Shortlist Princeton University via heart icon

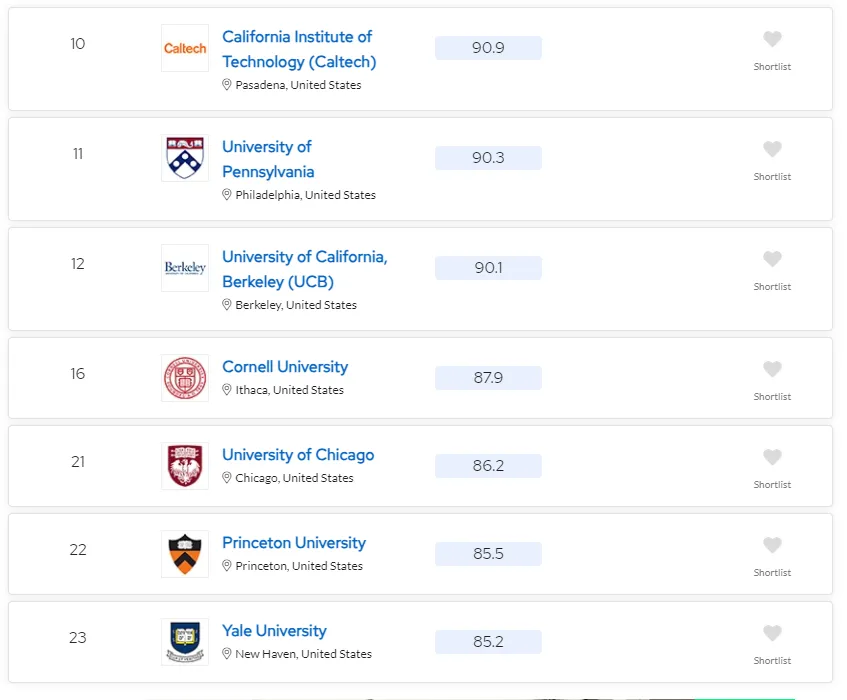point(772,546)
